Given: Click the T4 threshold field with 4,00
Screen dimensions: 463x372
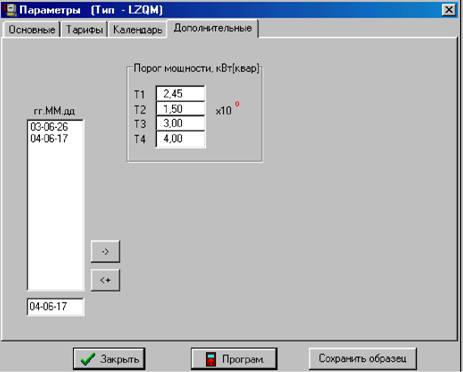Looking at the screenshot, I should (180, 139).
